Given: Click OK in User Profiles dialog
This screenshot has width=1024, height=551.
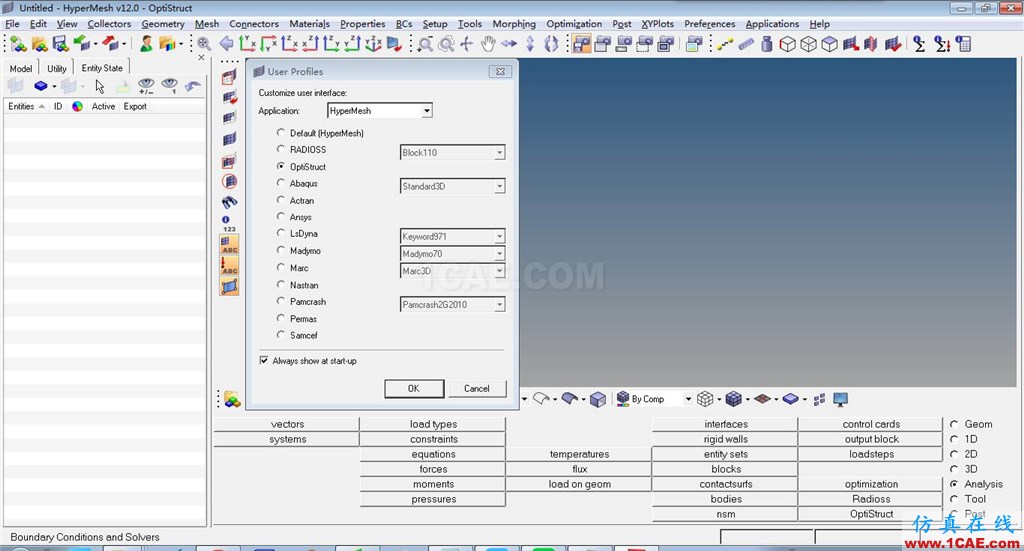Looking at the screenshot, I should pos(414,388).
